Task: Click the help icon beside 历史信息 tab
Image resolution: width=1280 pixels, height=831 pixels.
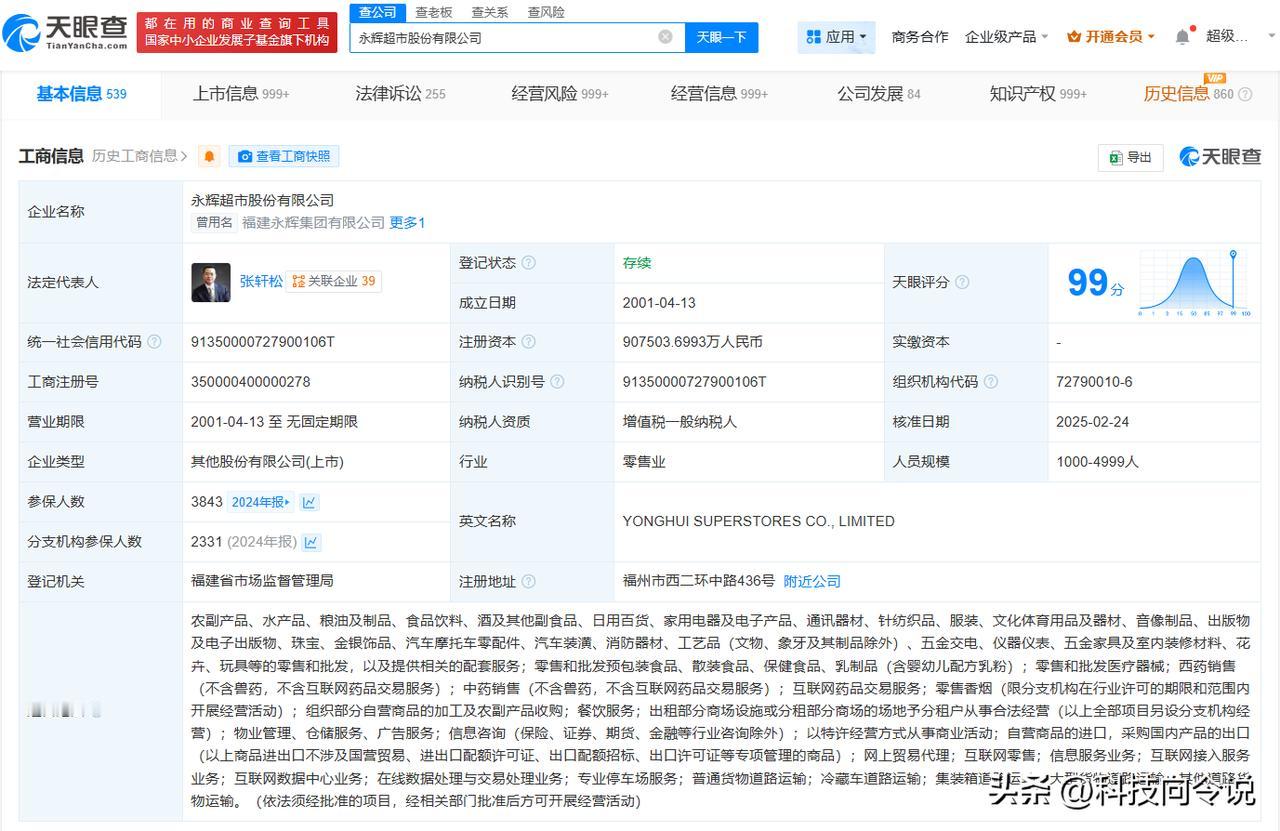Action: coord(1245,94)
